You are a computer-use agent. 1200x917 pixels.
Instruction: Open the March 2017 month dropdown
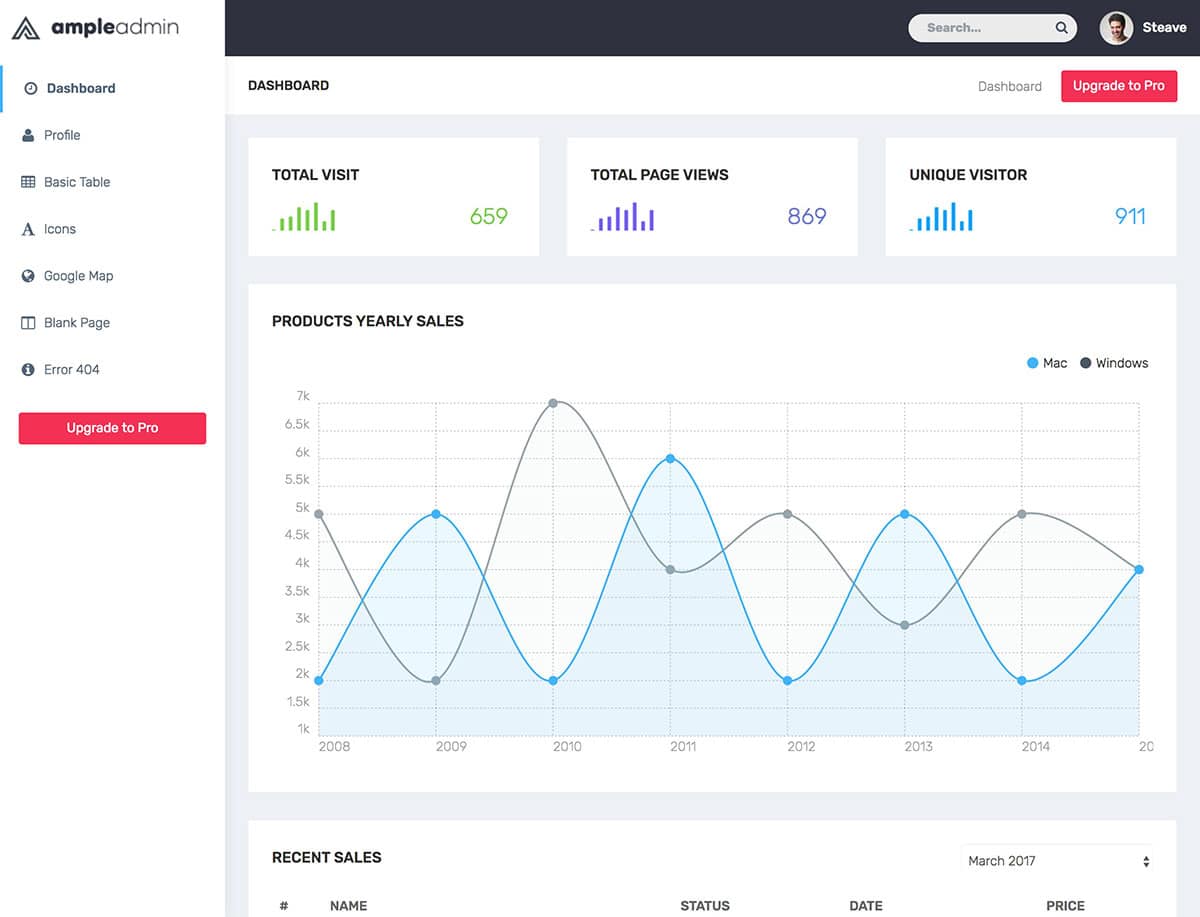[1058, 861]
